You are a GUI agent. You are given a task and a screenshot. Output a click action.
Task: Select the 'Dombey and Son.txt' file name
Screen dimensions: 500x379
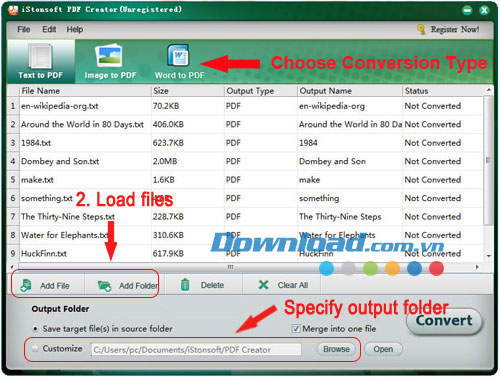pos(60,161)
